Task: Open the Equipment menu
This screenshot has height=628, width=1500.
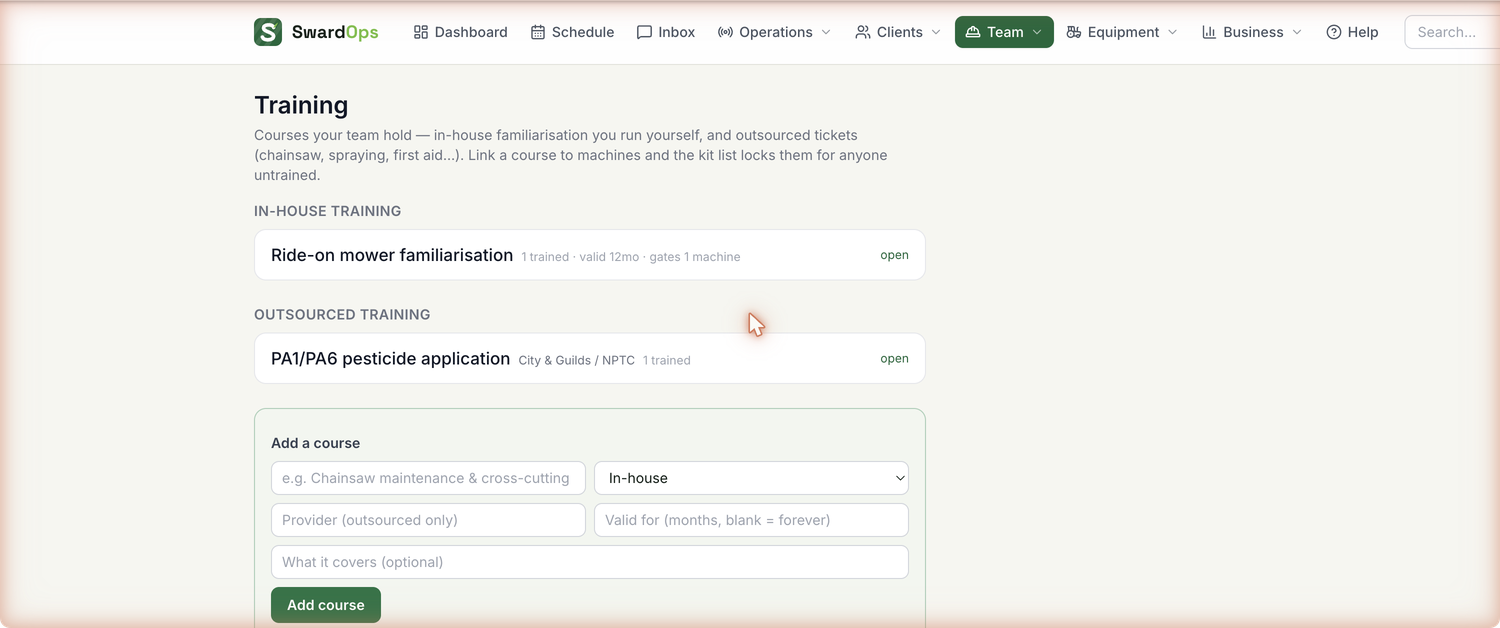Action: pos(1122,32)
